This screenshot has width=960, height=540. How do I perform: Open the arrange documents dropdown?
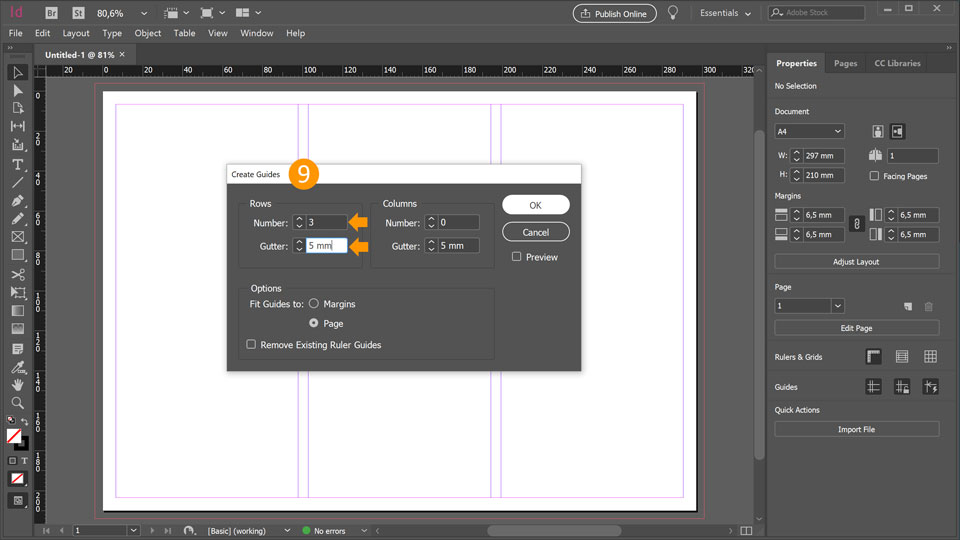249,13
